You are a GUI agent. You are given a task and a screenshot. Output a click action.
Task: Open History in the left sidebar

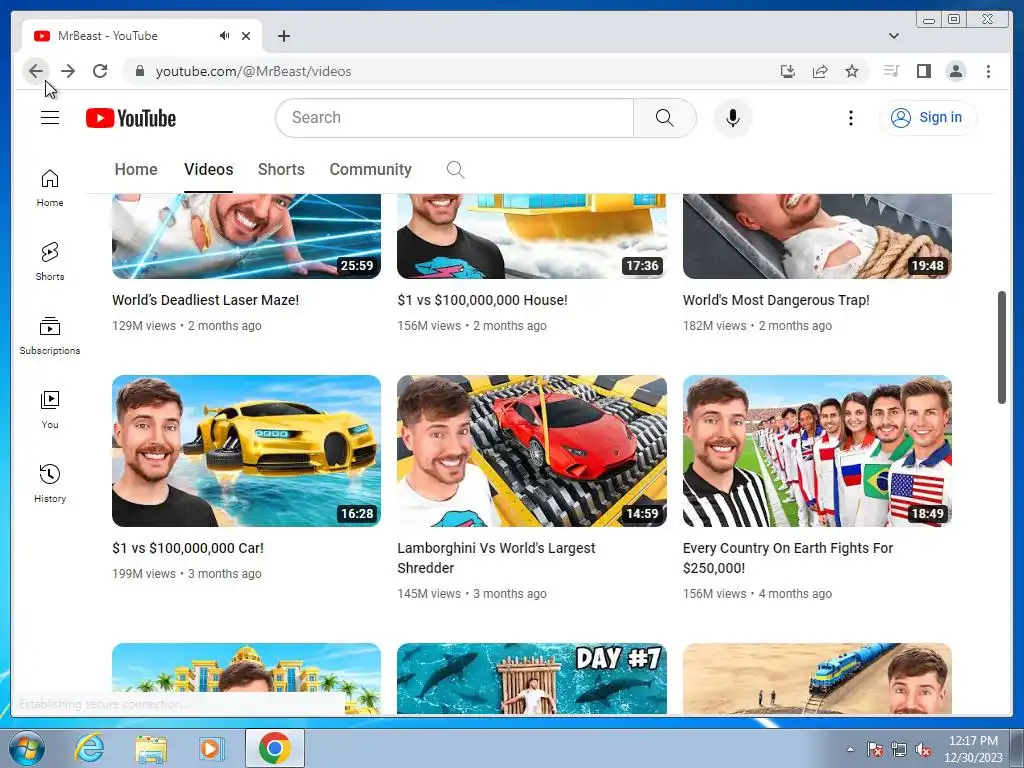[50, 483]
